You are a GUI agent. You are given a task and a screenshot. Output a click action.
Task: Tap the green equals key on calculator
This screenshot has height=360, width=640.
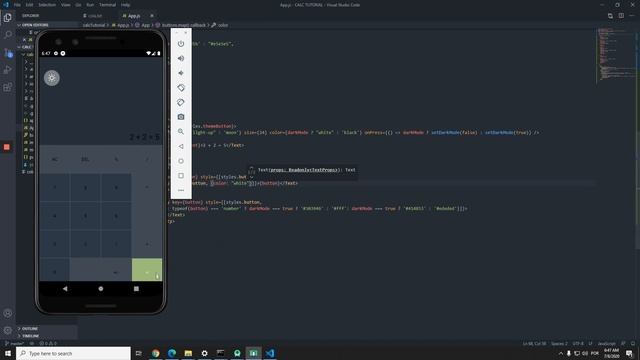(x=147, y=270)
